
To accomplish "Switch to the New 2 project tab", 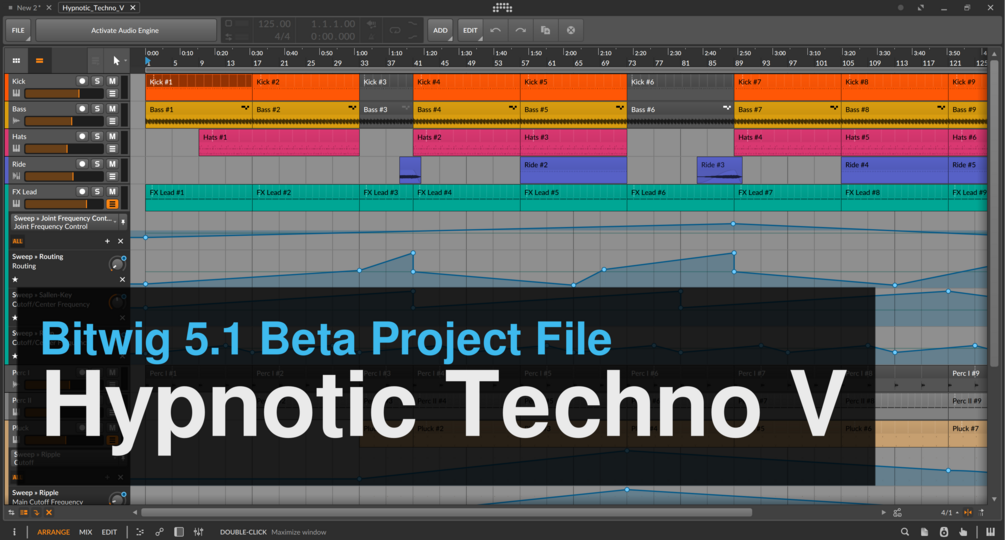I will coord(28,8).
